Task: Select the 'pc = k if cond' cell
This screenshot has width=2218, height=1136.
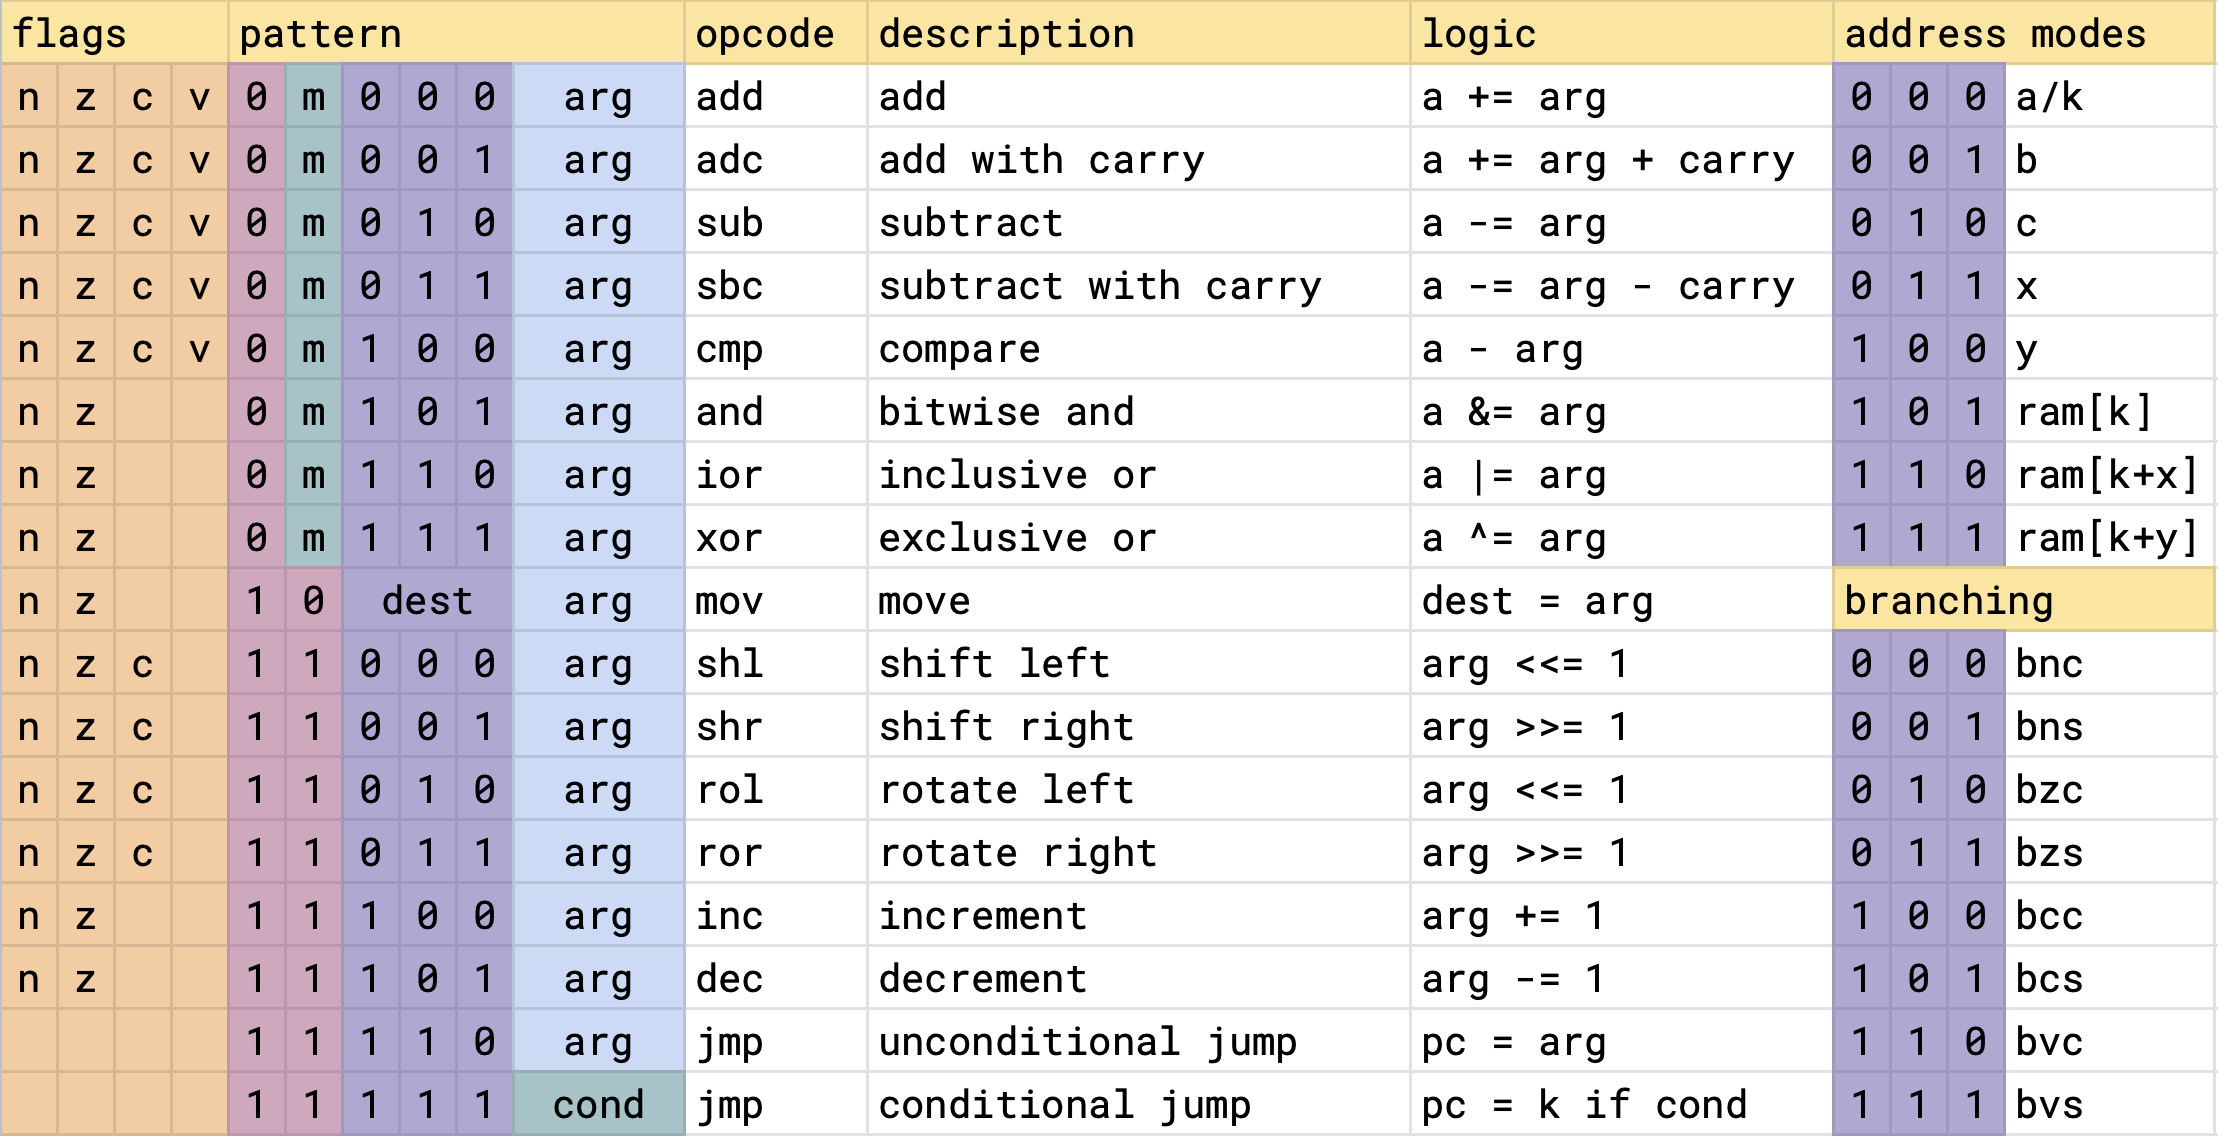Action: click(x=1620, y=1105)
